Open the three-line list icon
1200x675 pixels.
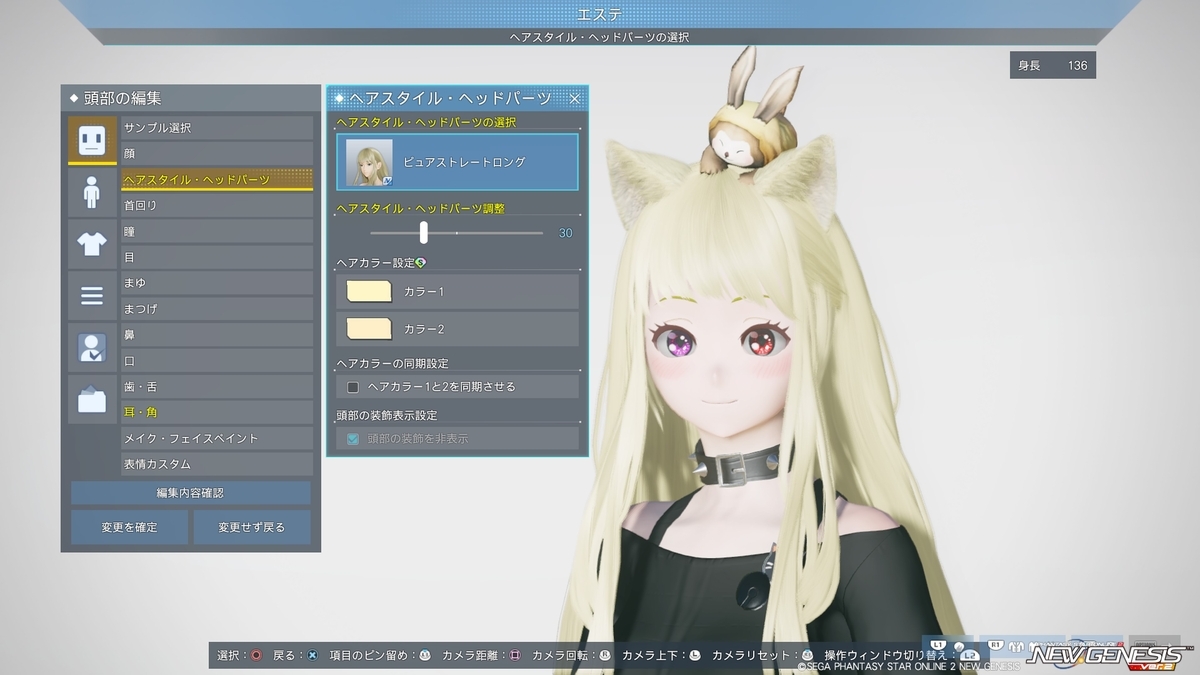pos(92,296)
